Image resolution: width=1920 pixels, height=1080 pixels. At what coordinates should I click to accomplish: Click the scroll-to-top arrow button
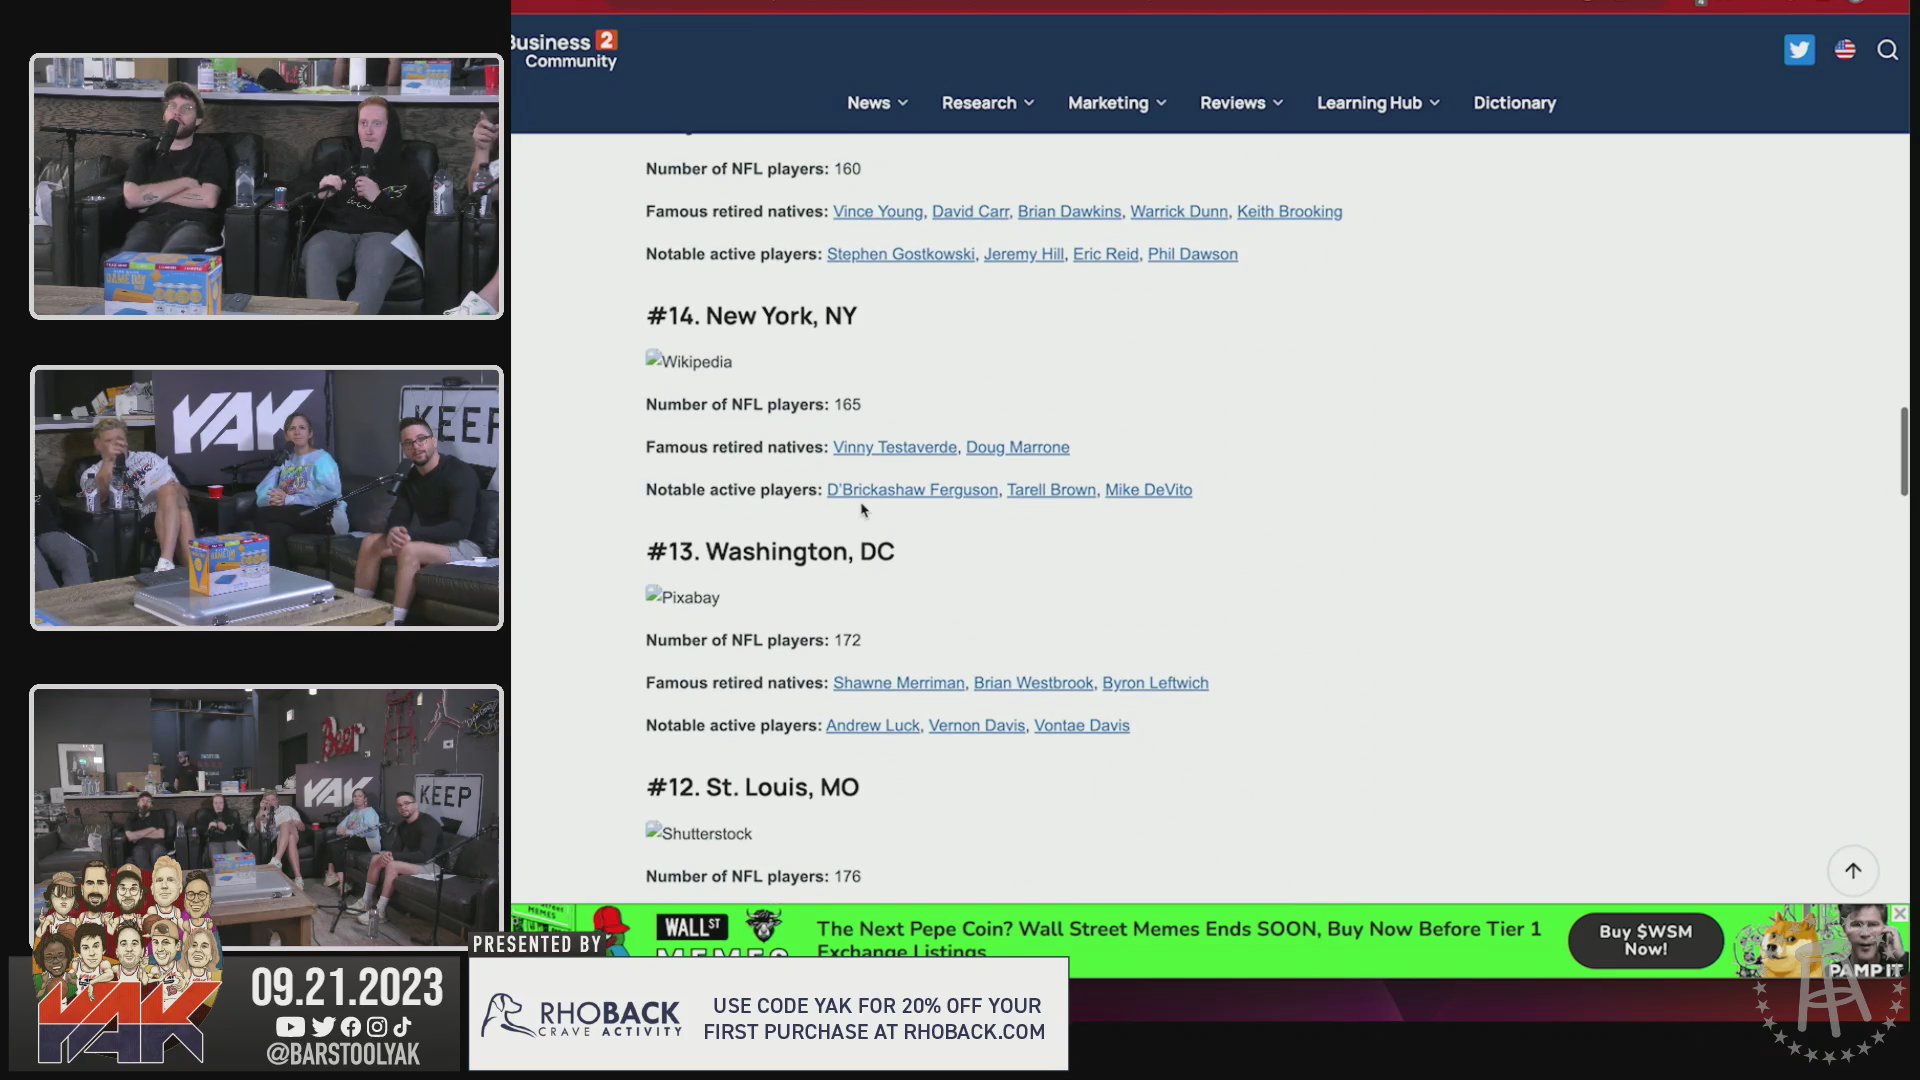click(x=1852, y=870)
